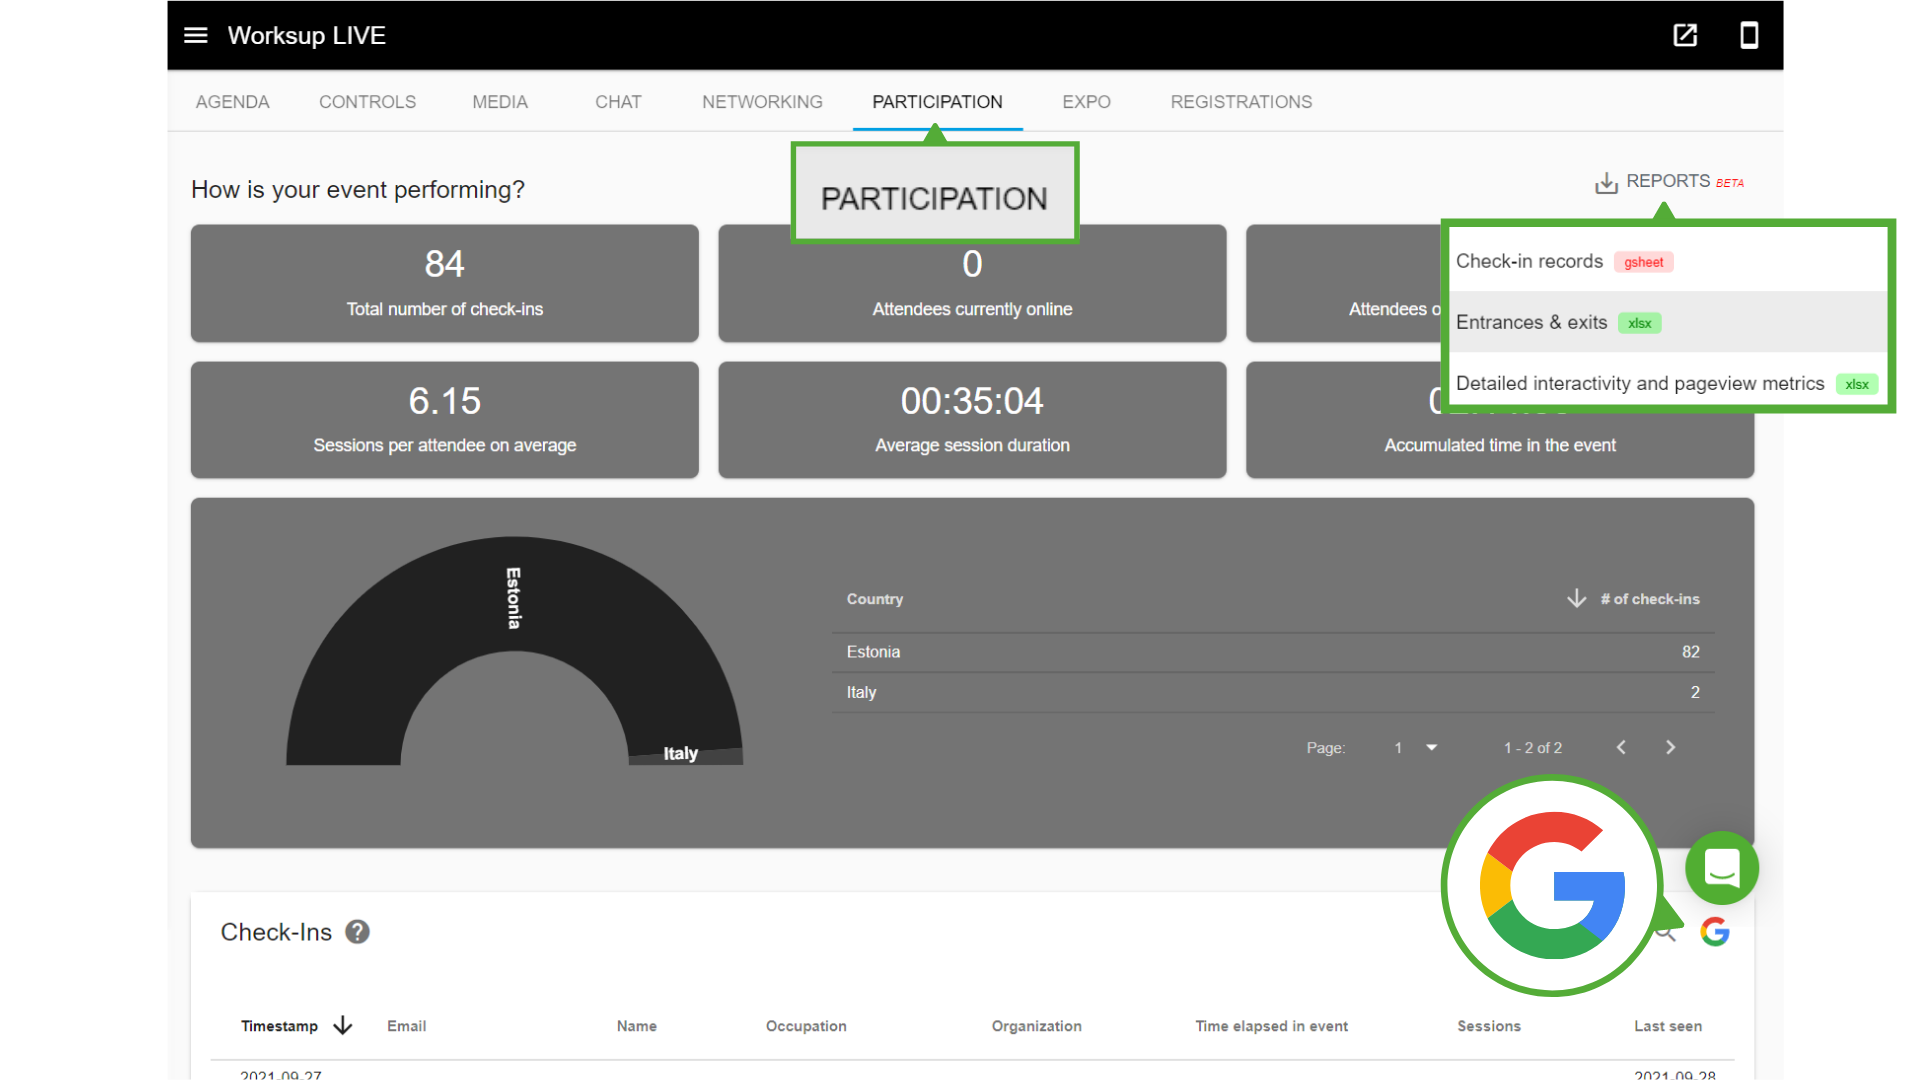The height and width of the screenshot is (1080, 1920).
Task: Go to previous page of countries
Action: tap(1621, 748)
